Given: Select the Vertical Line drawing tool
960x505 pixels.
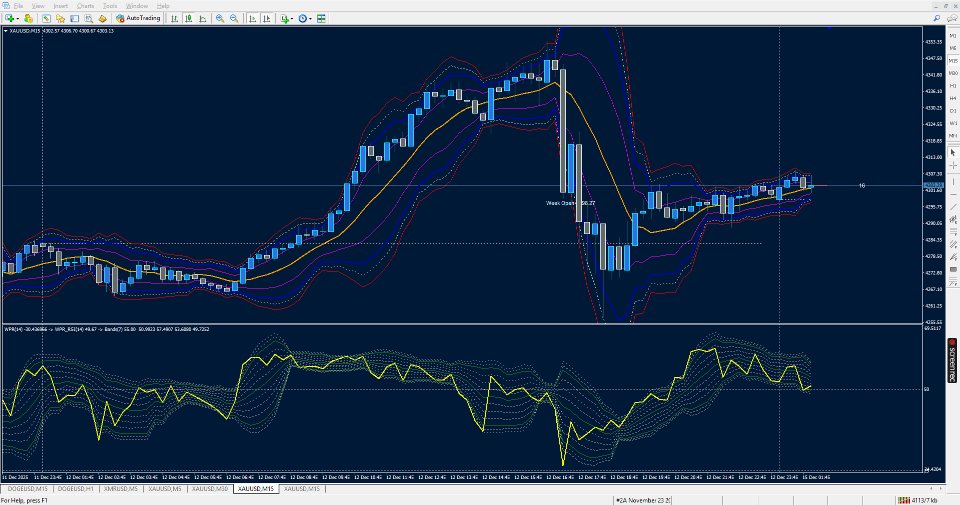Looking at the screenshot, I should tap(953, 182).
